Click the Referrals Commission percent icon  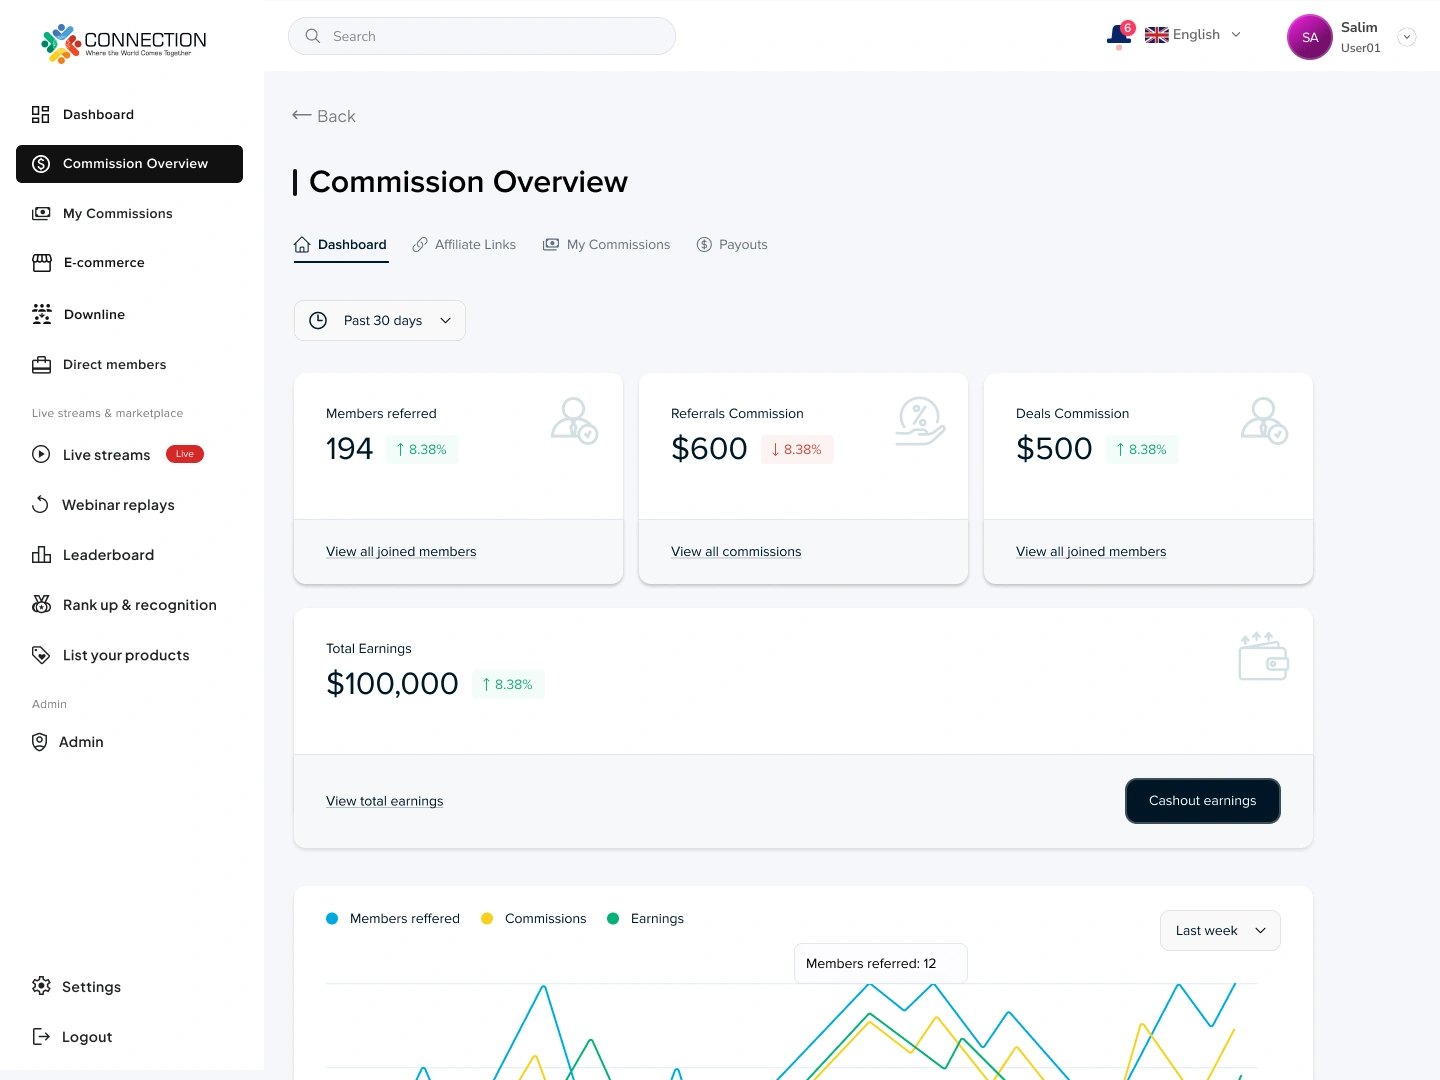pyautogui.click(x=920, y=421)
